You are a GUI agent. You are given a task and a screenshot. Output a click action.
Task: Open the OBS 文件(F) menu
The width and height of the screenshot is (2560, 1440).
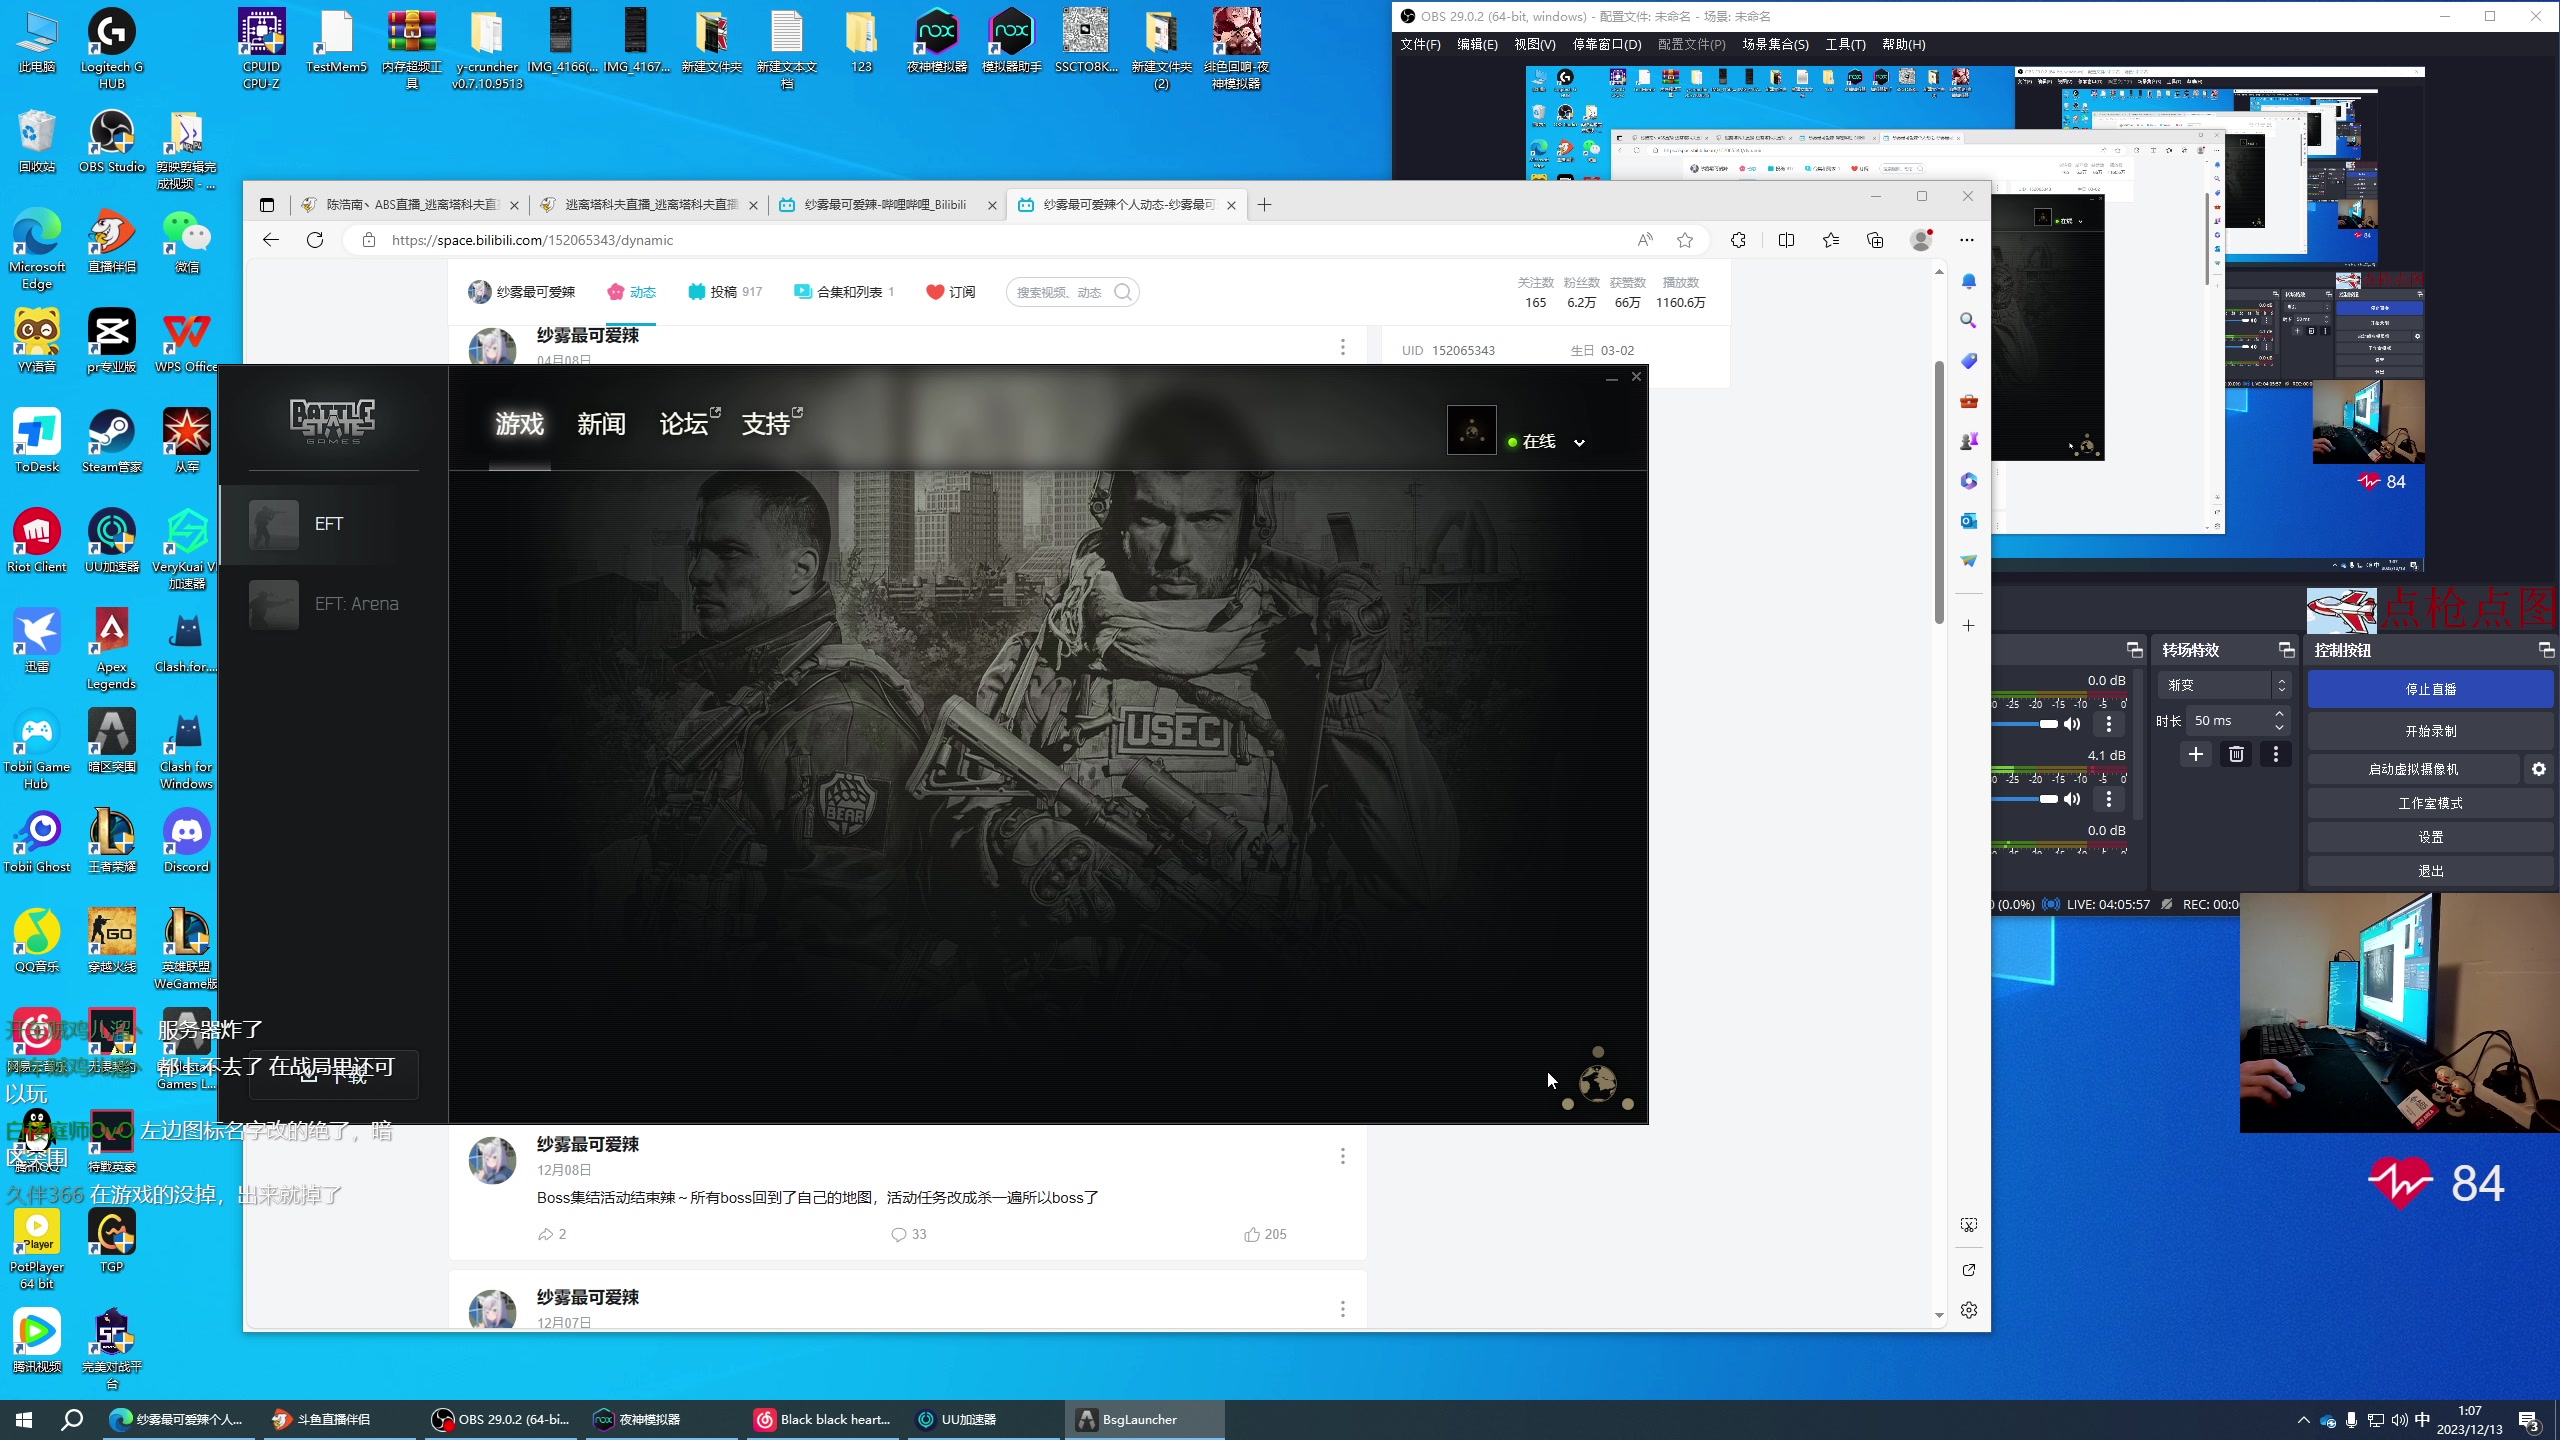pos(1420,44)
